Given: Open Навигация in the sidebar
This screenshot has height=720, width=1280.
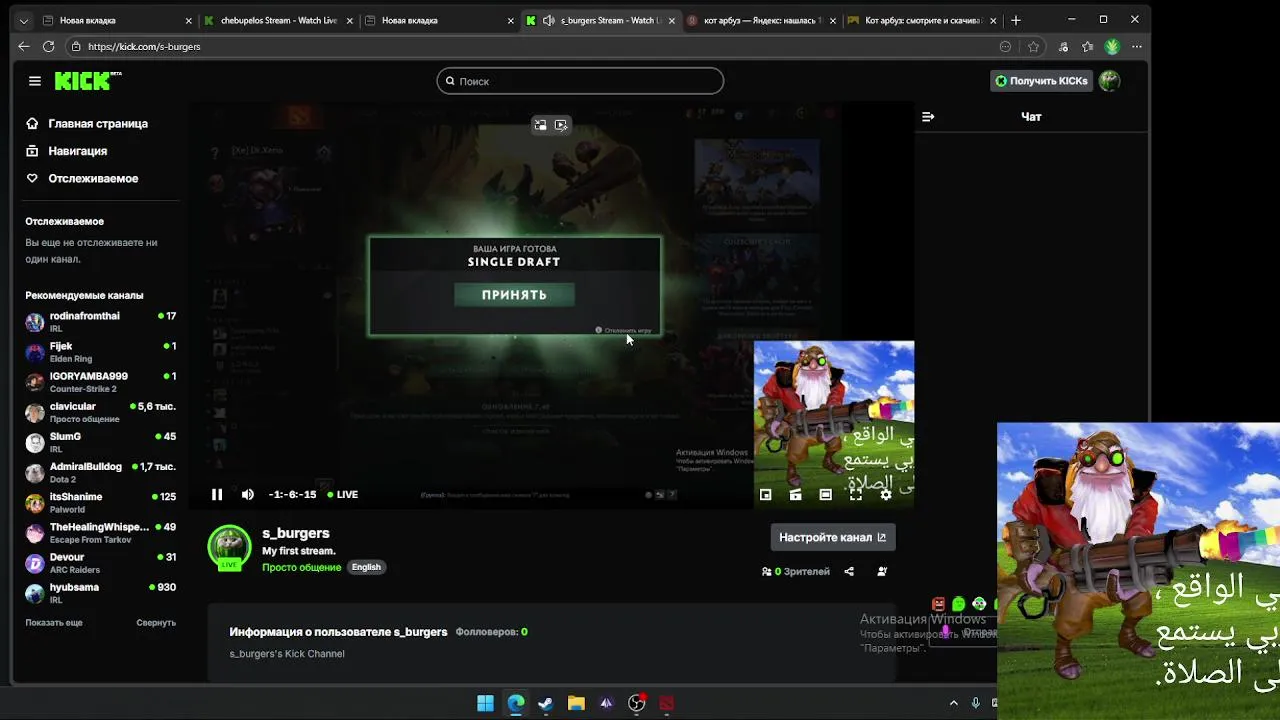Looking at the screenshot, I should (78, 151).
